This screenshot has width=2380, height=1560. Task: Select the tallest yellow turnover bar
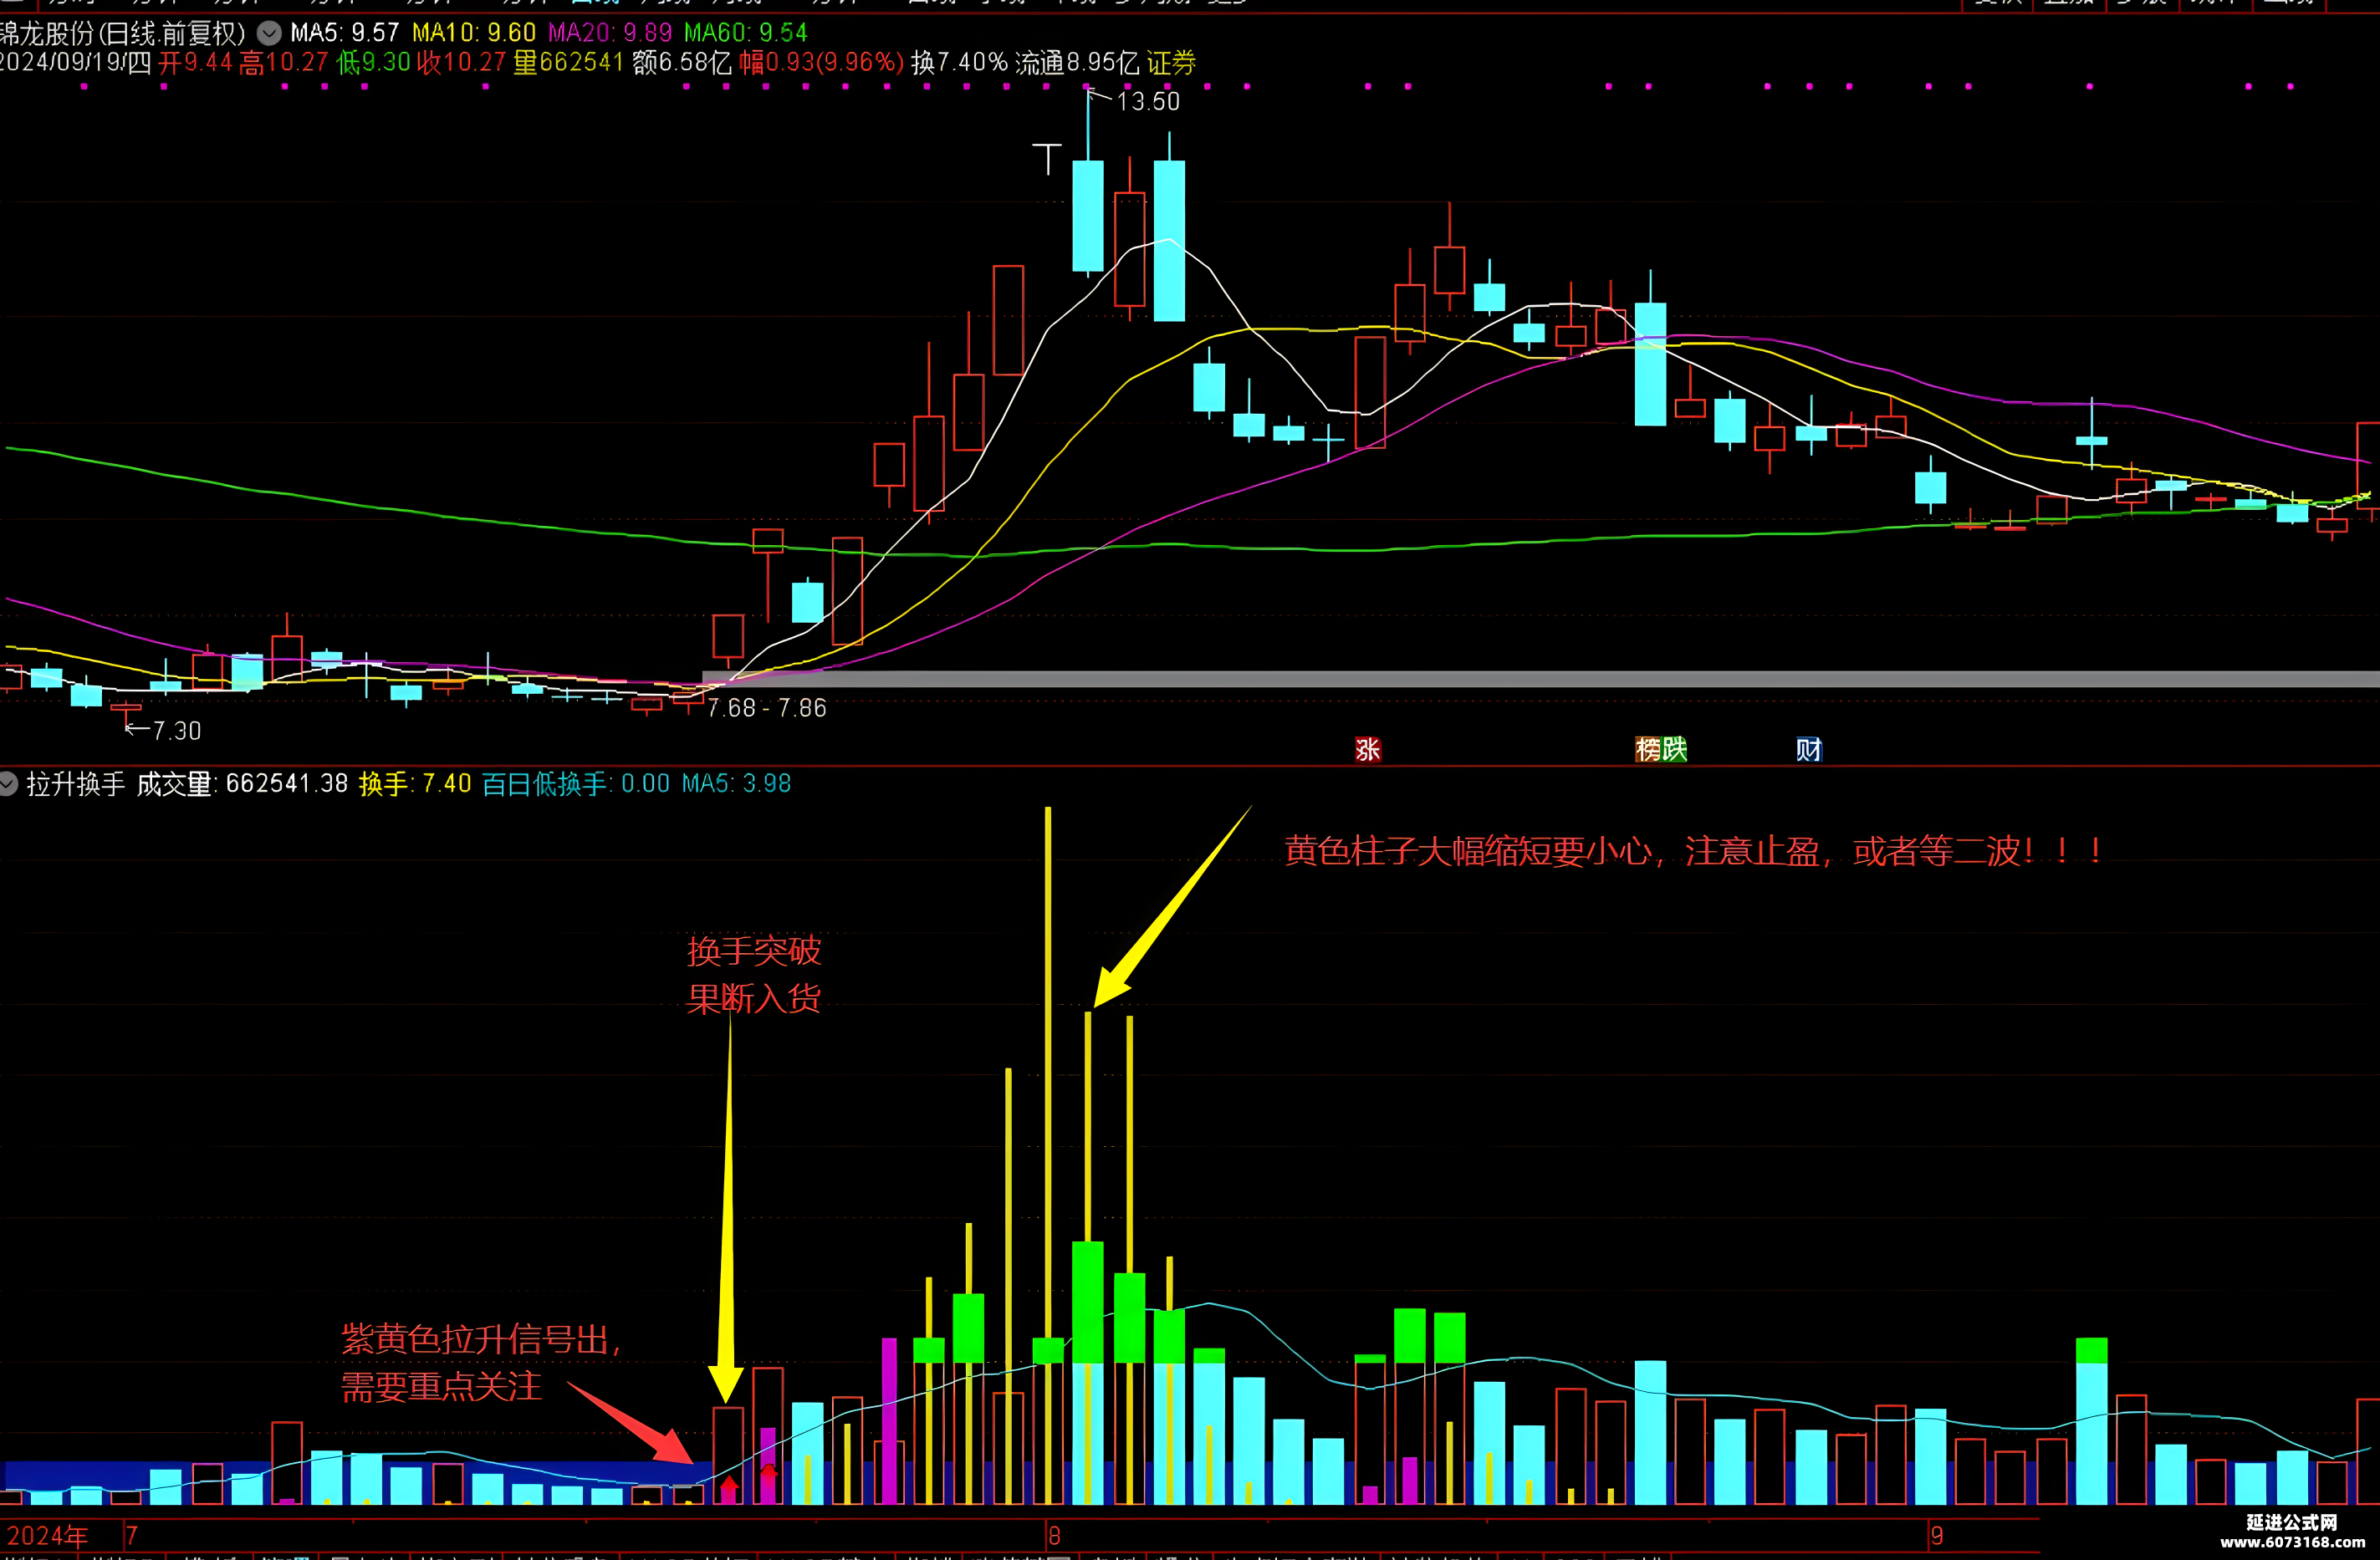(1048, 1155)
